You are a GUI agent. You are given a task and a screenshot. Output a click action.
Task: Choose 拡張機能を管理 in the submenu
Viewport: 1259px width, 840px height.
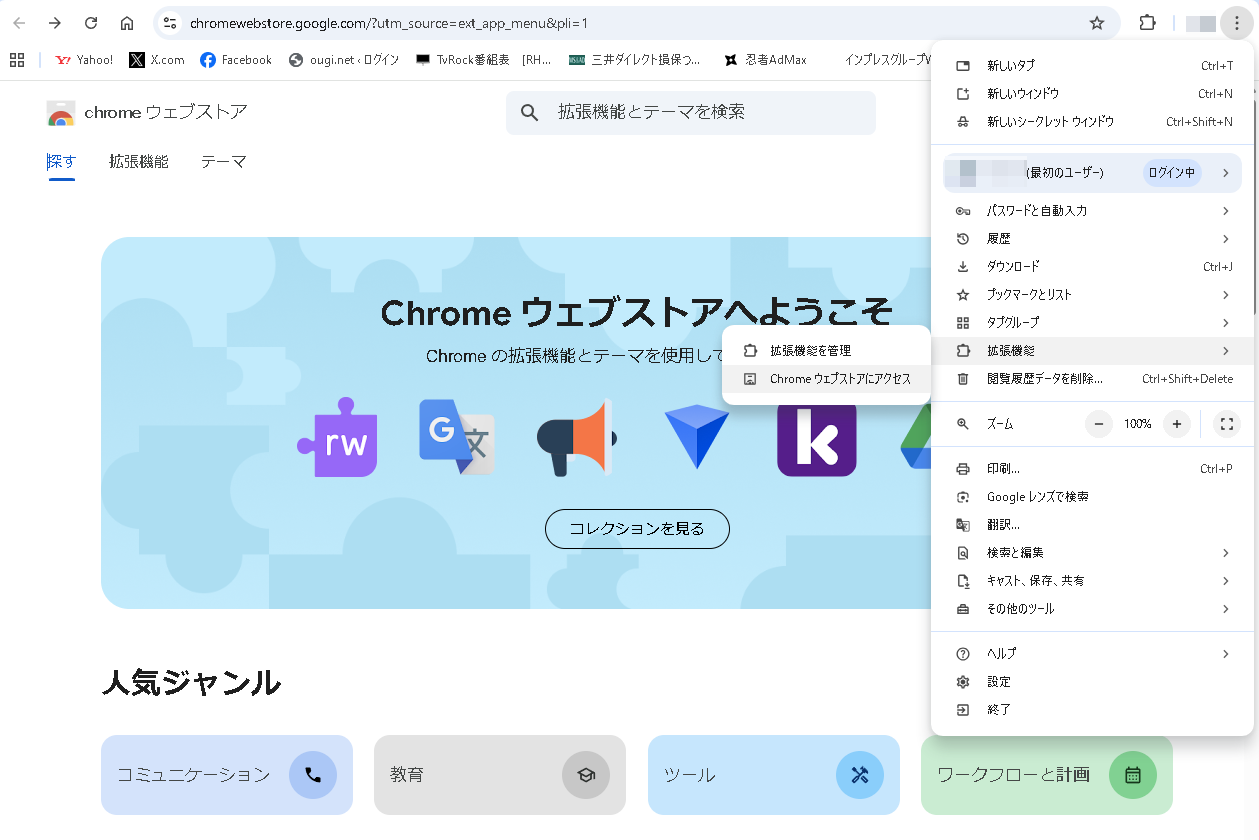(x=810, y=350)
